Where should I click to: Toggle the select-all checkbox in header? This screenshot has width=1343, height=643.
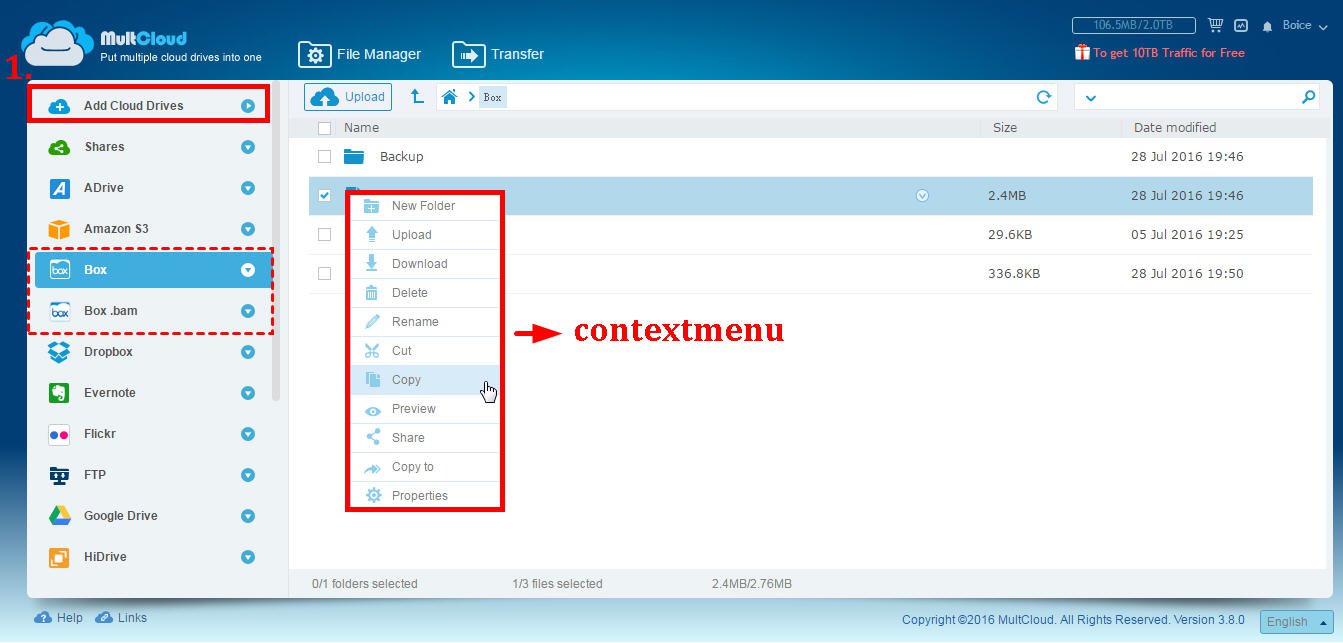tap(324, 128)
